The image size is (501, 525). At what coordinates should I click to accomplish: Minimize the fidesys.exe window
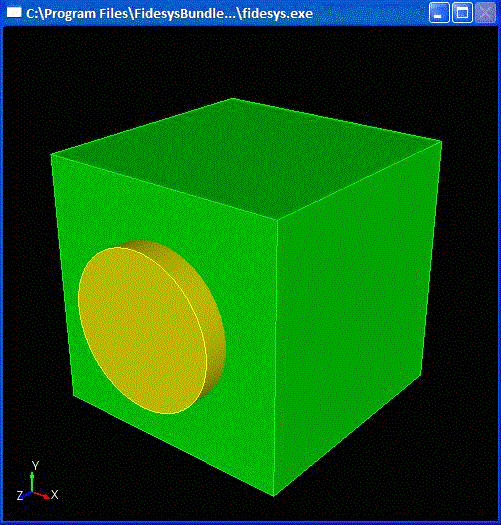(439, 13)
